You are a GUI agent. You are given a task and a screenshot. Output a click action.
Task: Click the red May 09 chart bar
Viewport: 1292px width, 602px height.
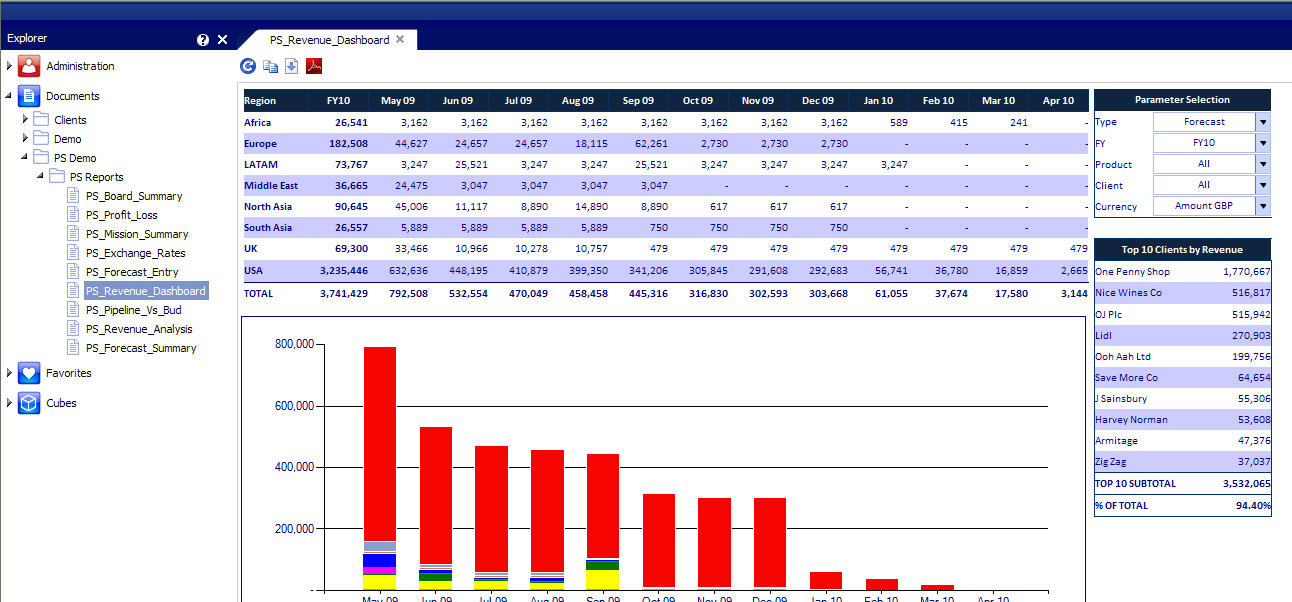point(380,444)
